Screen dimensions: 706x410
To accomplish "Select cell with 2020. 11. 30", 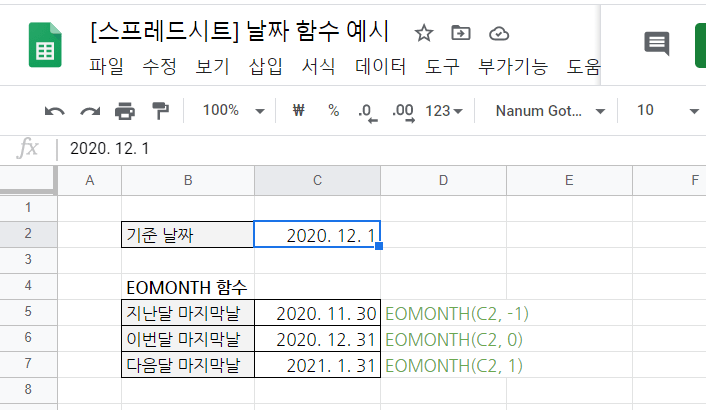I will pyautogui.click(x=317, y=313).
